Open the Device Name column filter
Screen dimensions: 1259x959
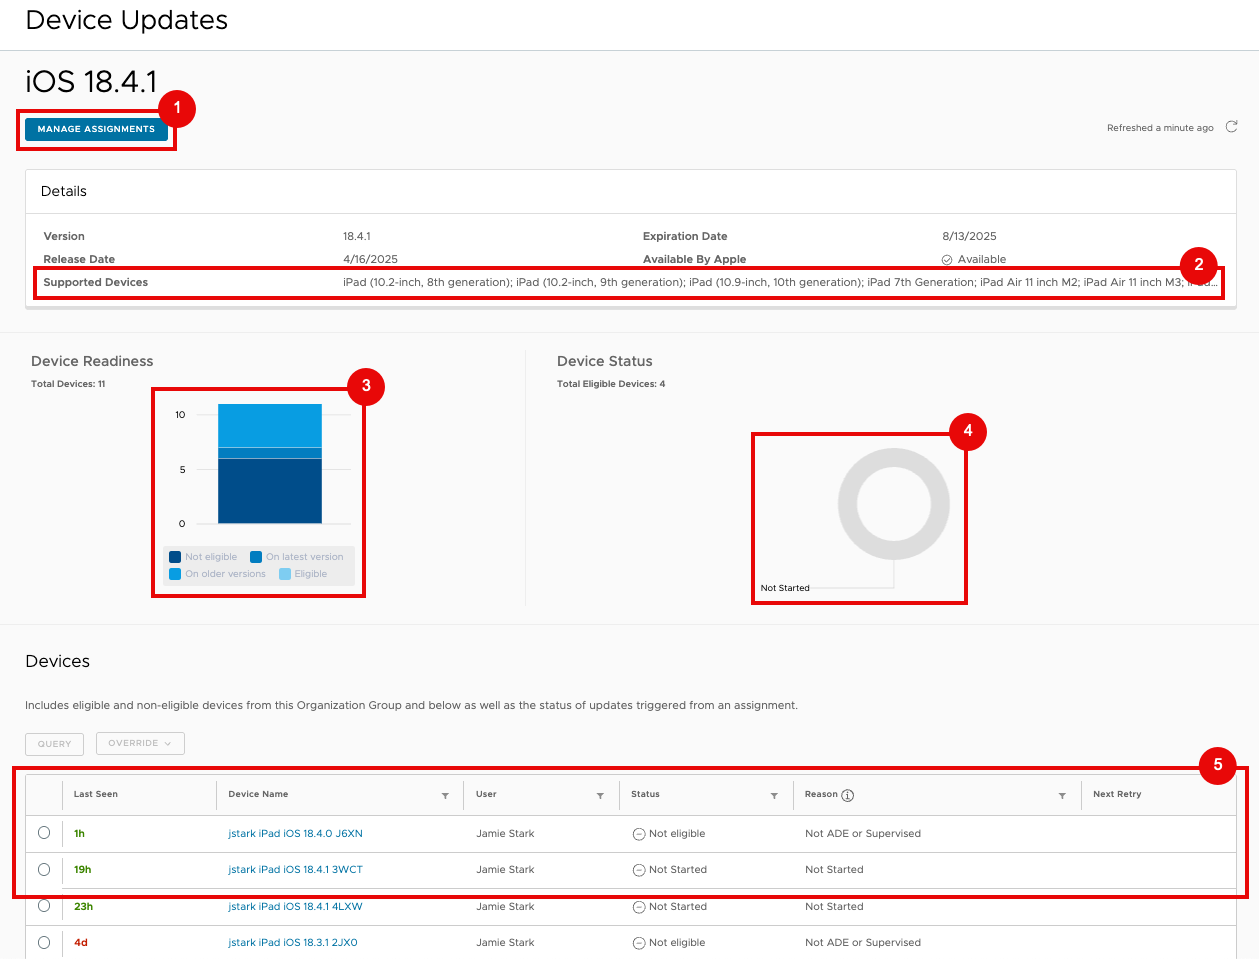click(x=445, y=796)
